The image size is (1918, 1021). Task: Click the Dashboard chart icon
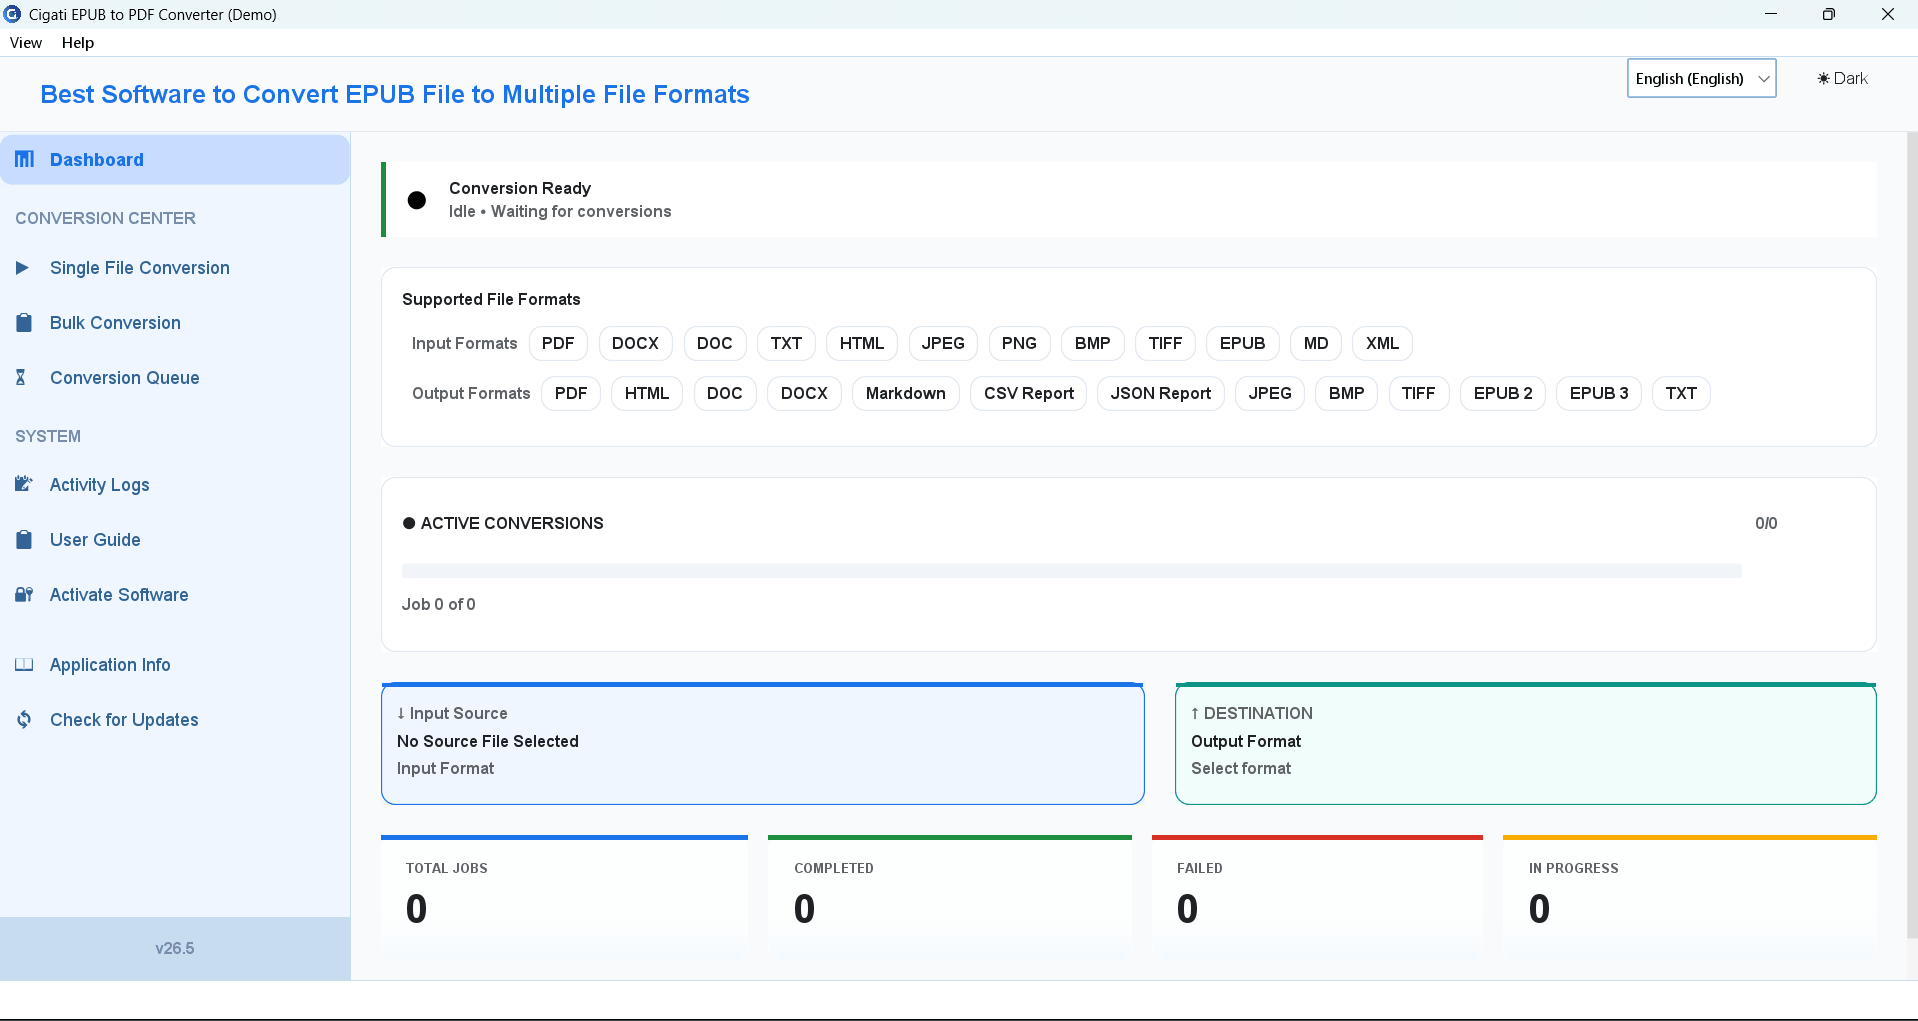click(x=25, y=159)
